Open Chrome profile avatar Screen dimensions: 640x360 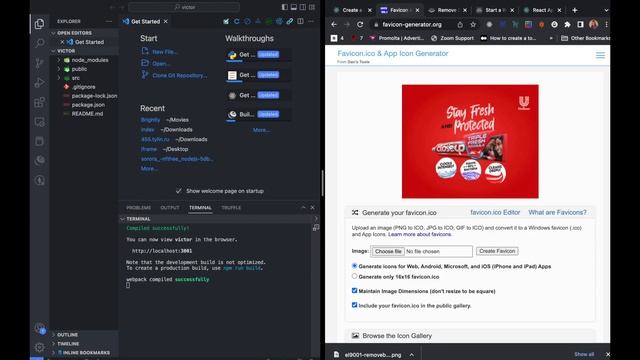click(x=593, y=24)
